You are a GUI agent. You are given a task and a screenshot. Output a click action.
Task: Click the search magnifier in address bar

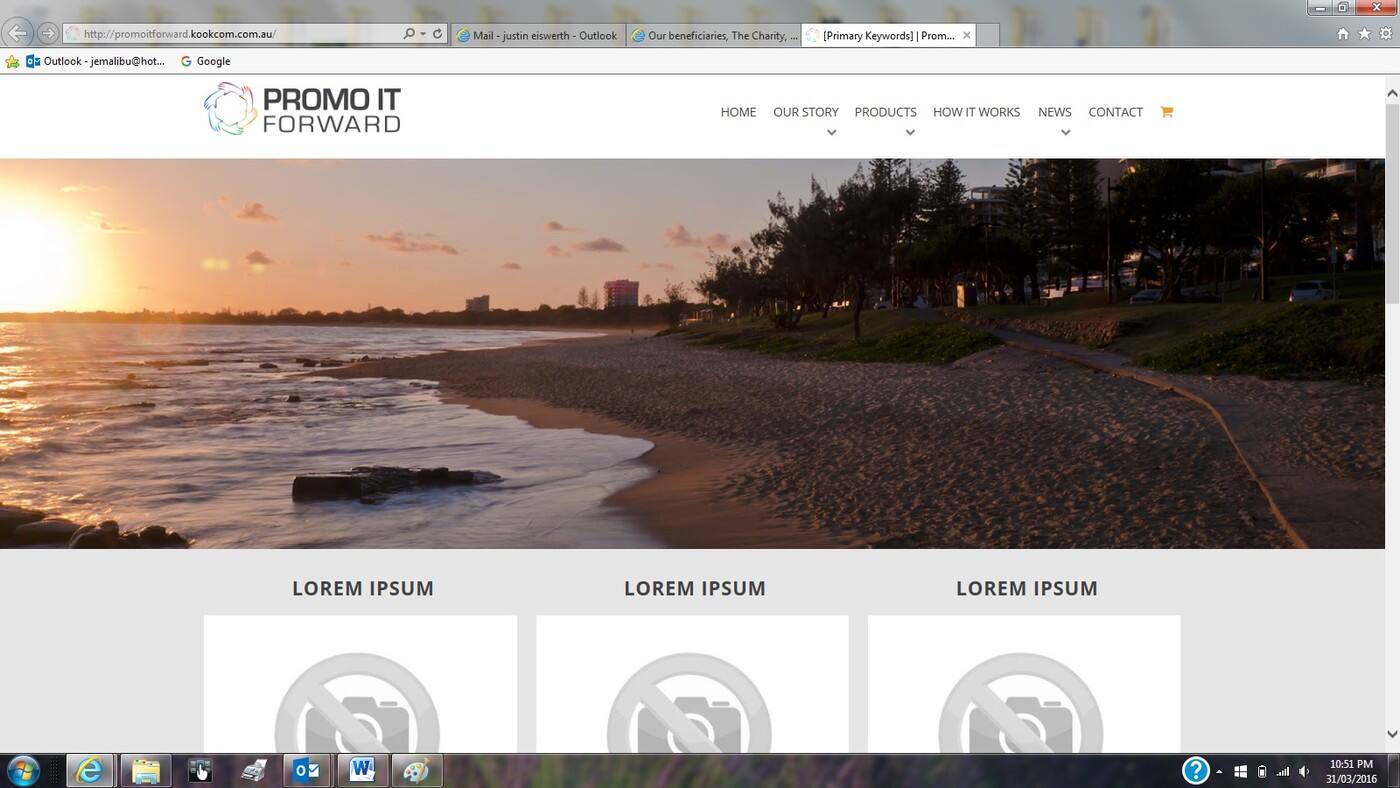409,34
